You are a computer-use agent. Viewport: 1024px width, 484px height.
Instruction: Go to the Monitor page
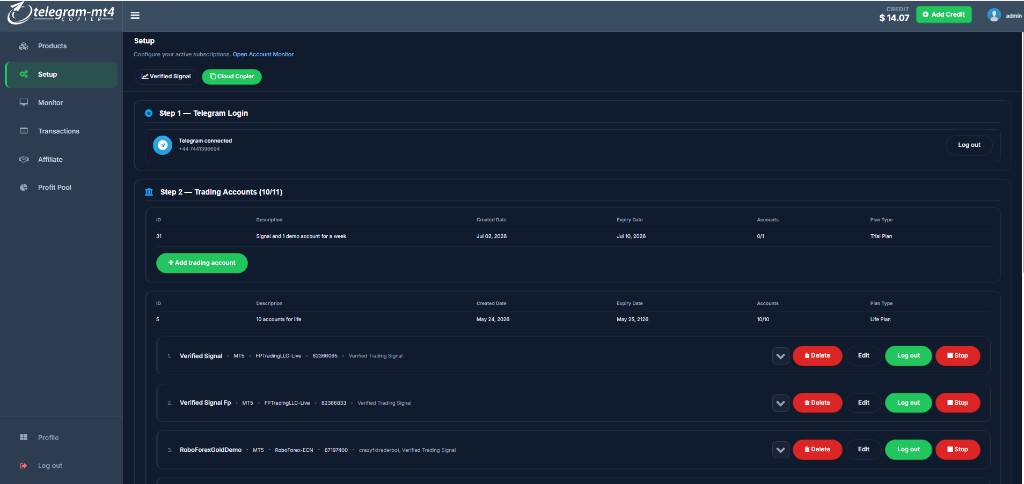[50, 103]
